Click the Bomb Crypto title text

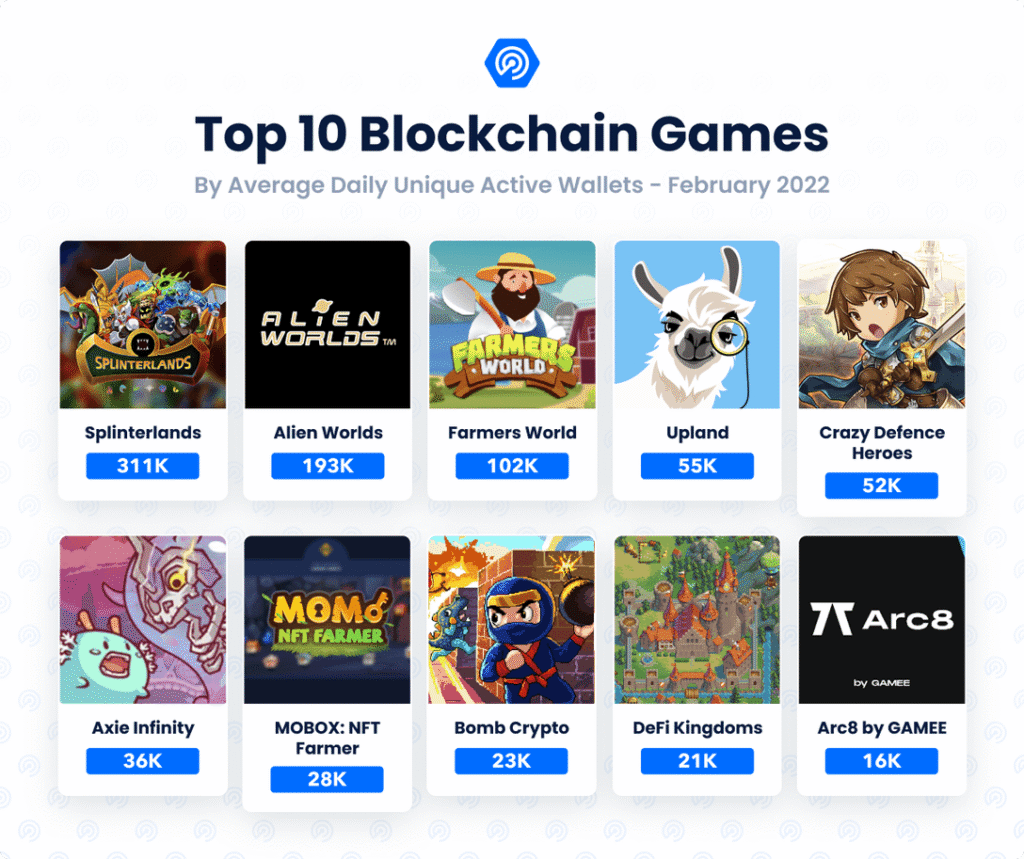(512, 728)
